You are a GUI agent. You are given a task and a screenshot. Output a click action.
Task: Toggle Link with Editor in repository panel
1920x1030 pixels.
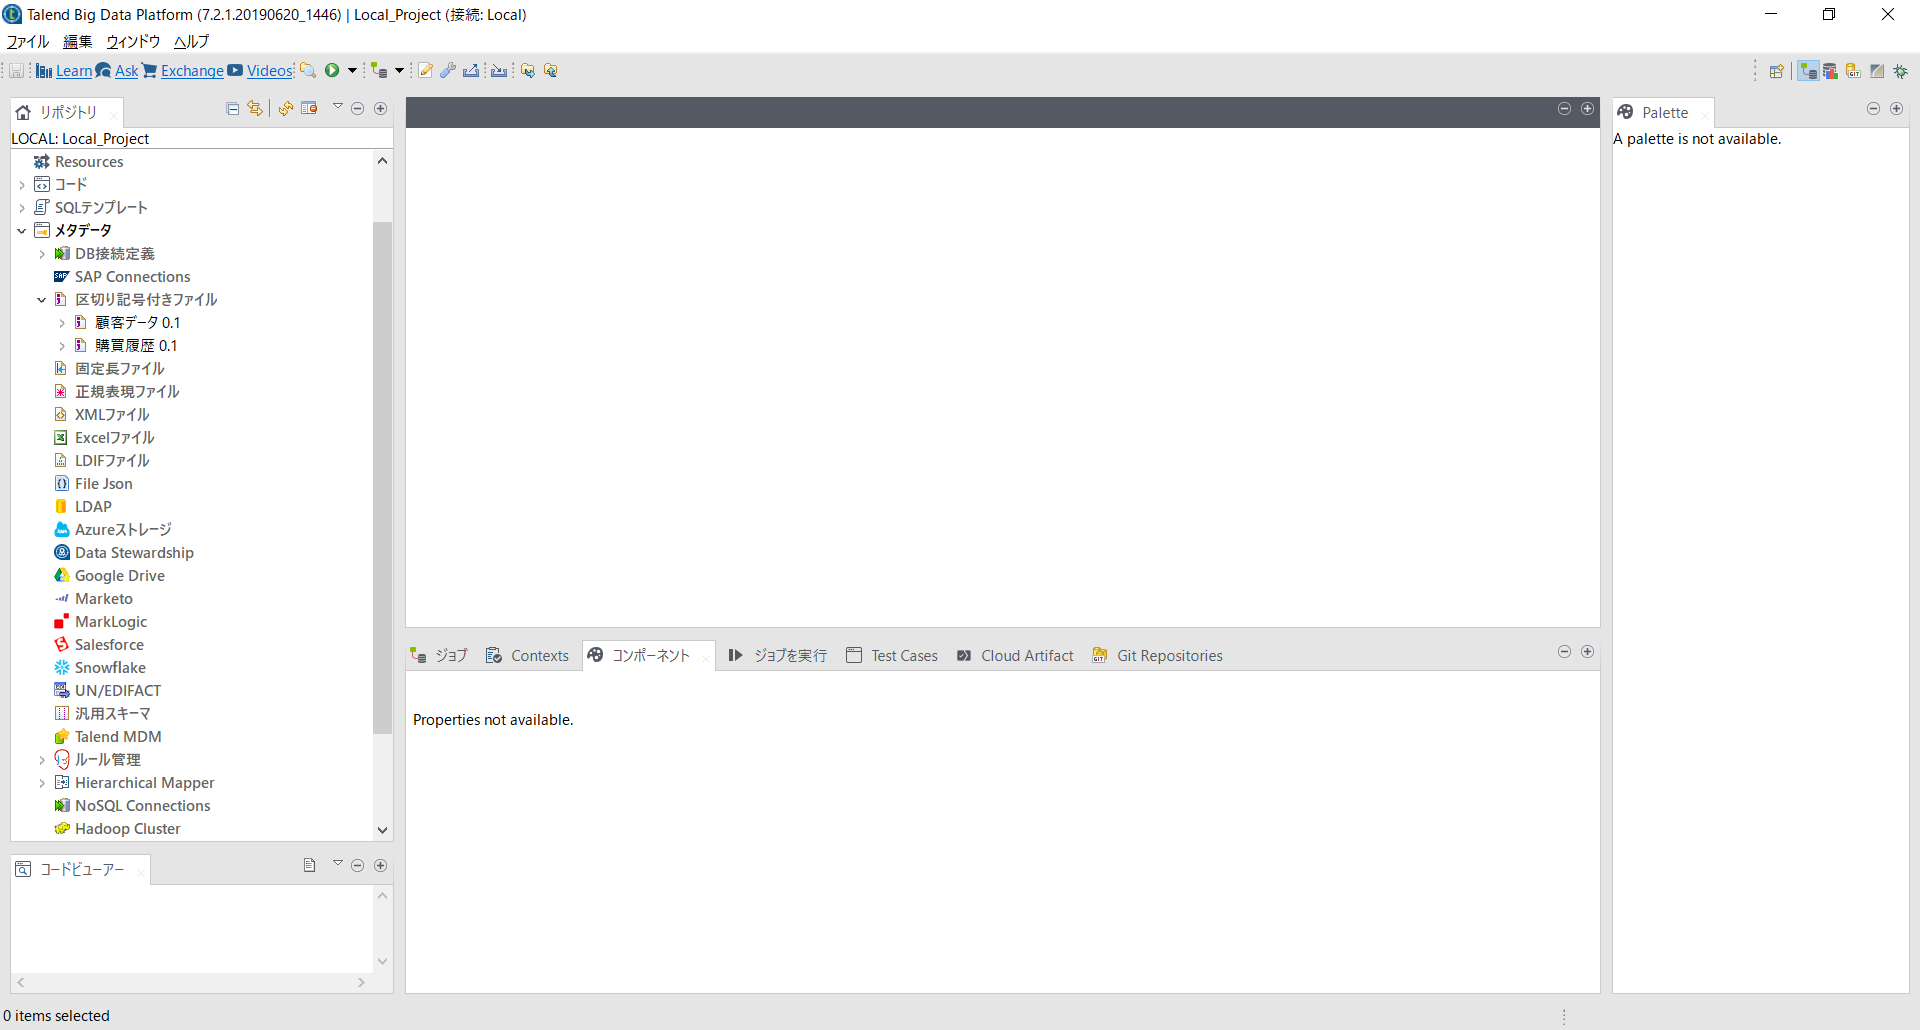coord(256,109)
